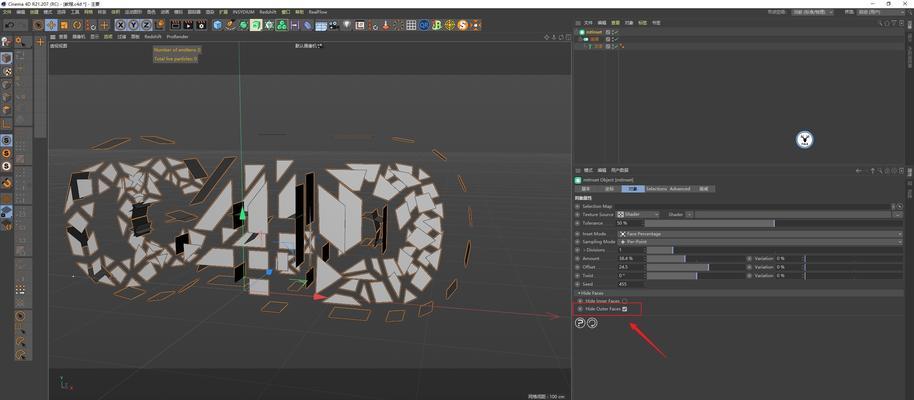Open the RealFlow menu

tap(318, 12)
